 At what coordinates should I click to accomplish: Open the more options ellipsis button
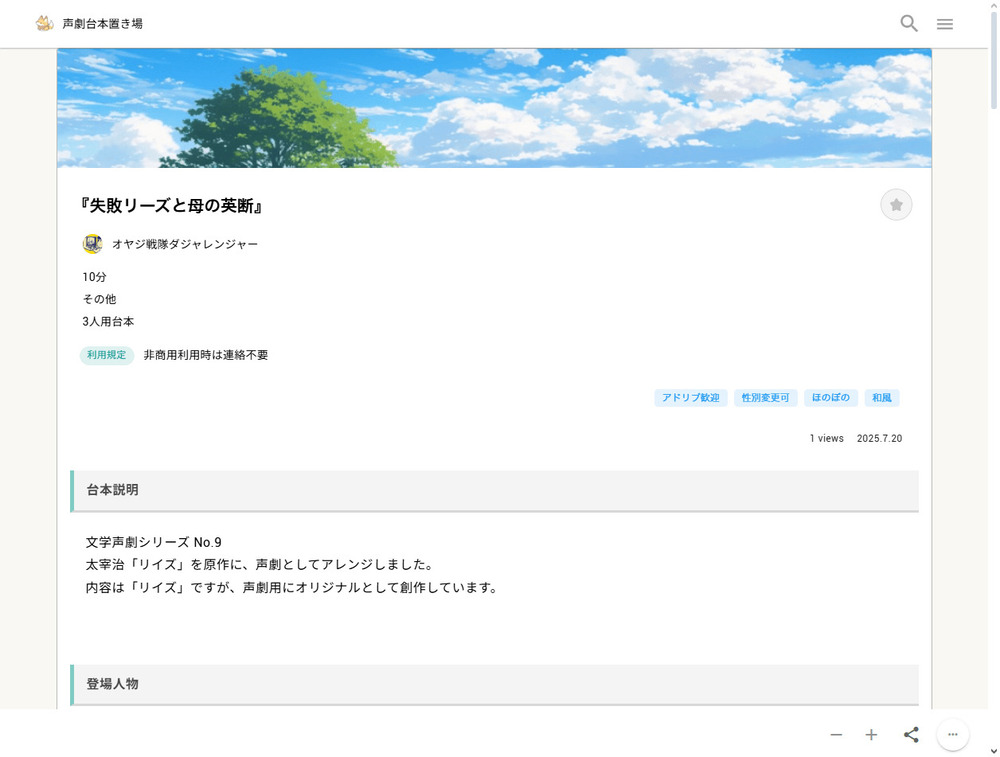click(953, 735)
